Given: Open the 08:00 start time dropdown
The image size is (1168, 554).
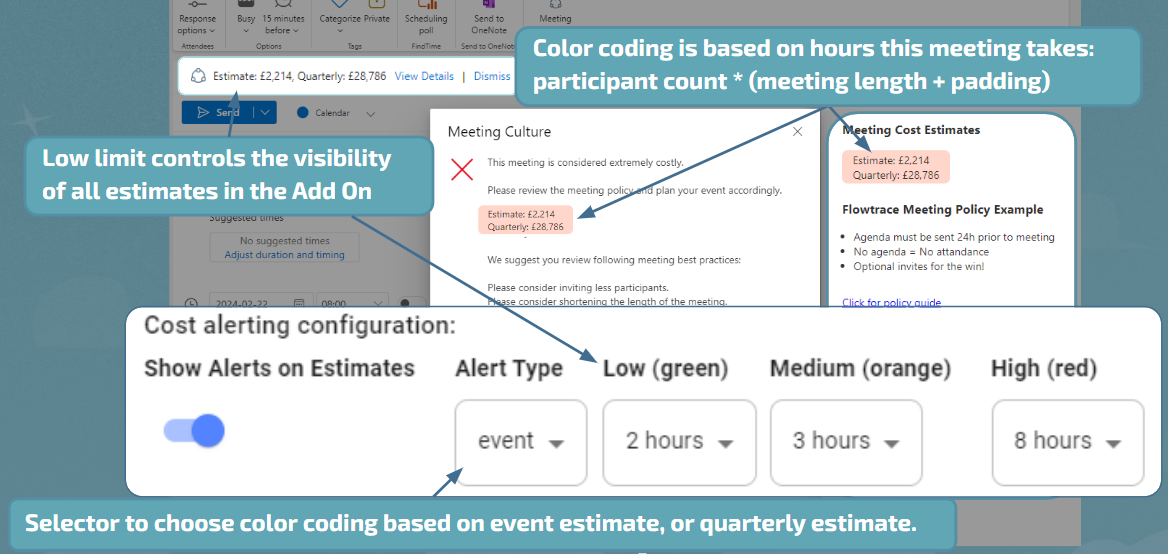Looking at the screenshot, I should 352,302.
